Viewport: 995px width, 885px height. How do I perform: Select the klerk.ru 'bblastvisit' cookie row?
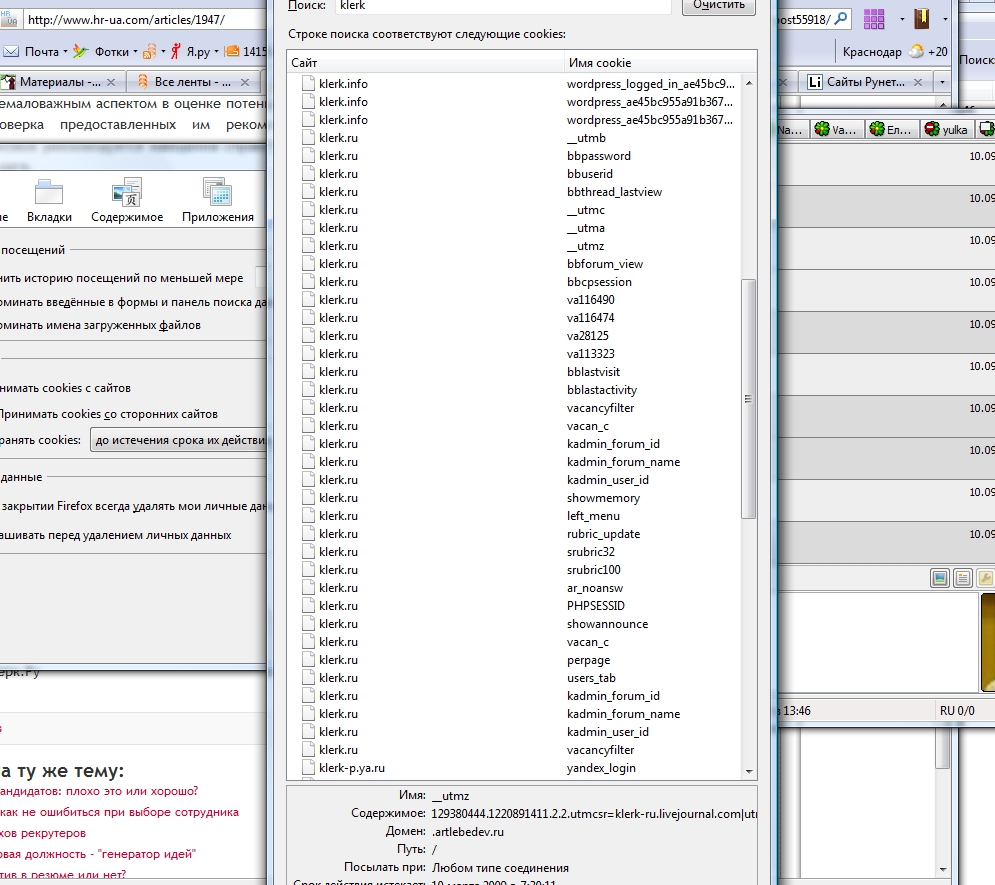(x=514, y=372)
